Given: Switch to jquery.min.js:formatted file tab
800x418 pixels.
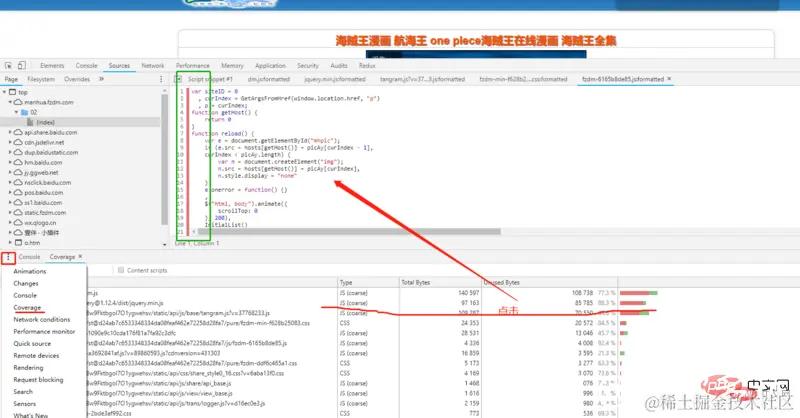Looking at the screenshot, I should tap(335, 79).
